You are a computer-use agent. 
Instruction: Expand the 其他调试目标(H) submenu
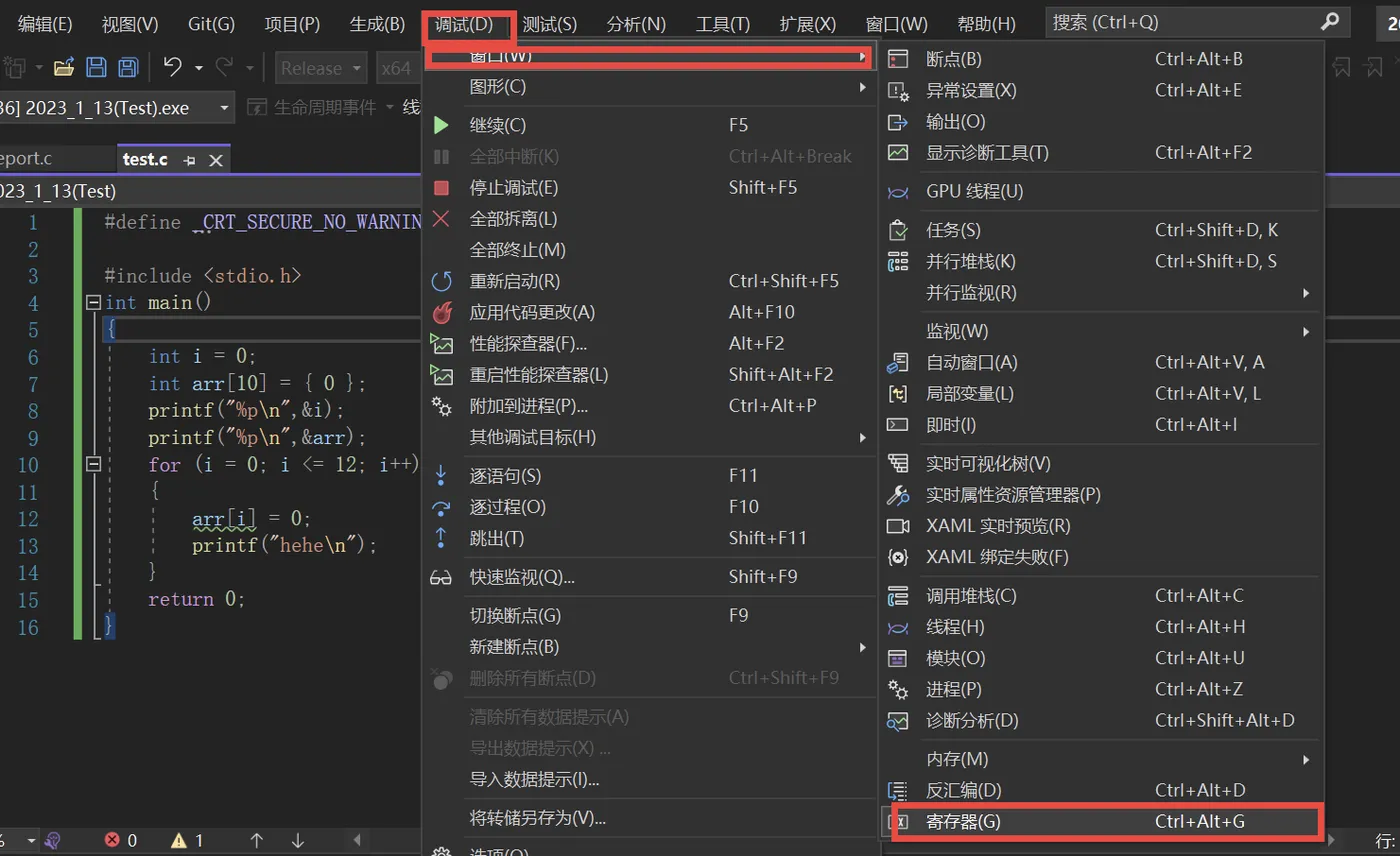coord(649,437)
